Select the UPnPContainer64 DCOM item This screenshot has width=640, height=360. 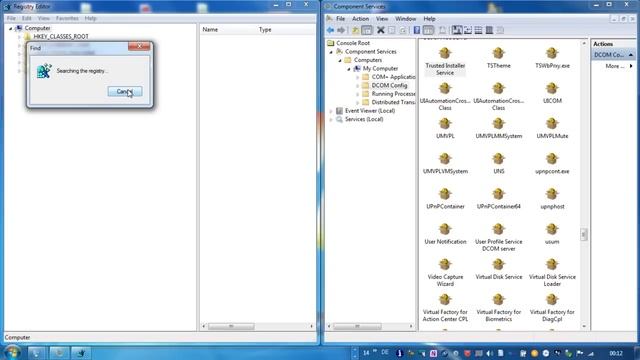click(x=498, y=199)
